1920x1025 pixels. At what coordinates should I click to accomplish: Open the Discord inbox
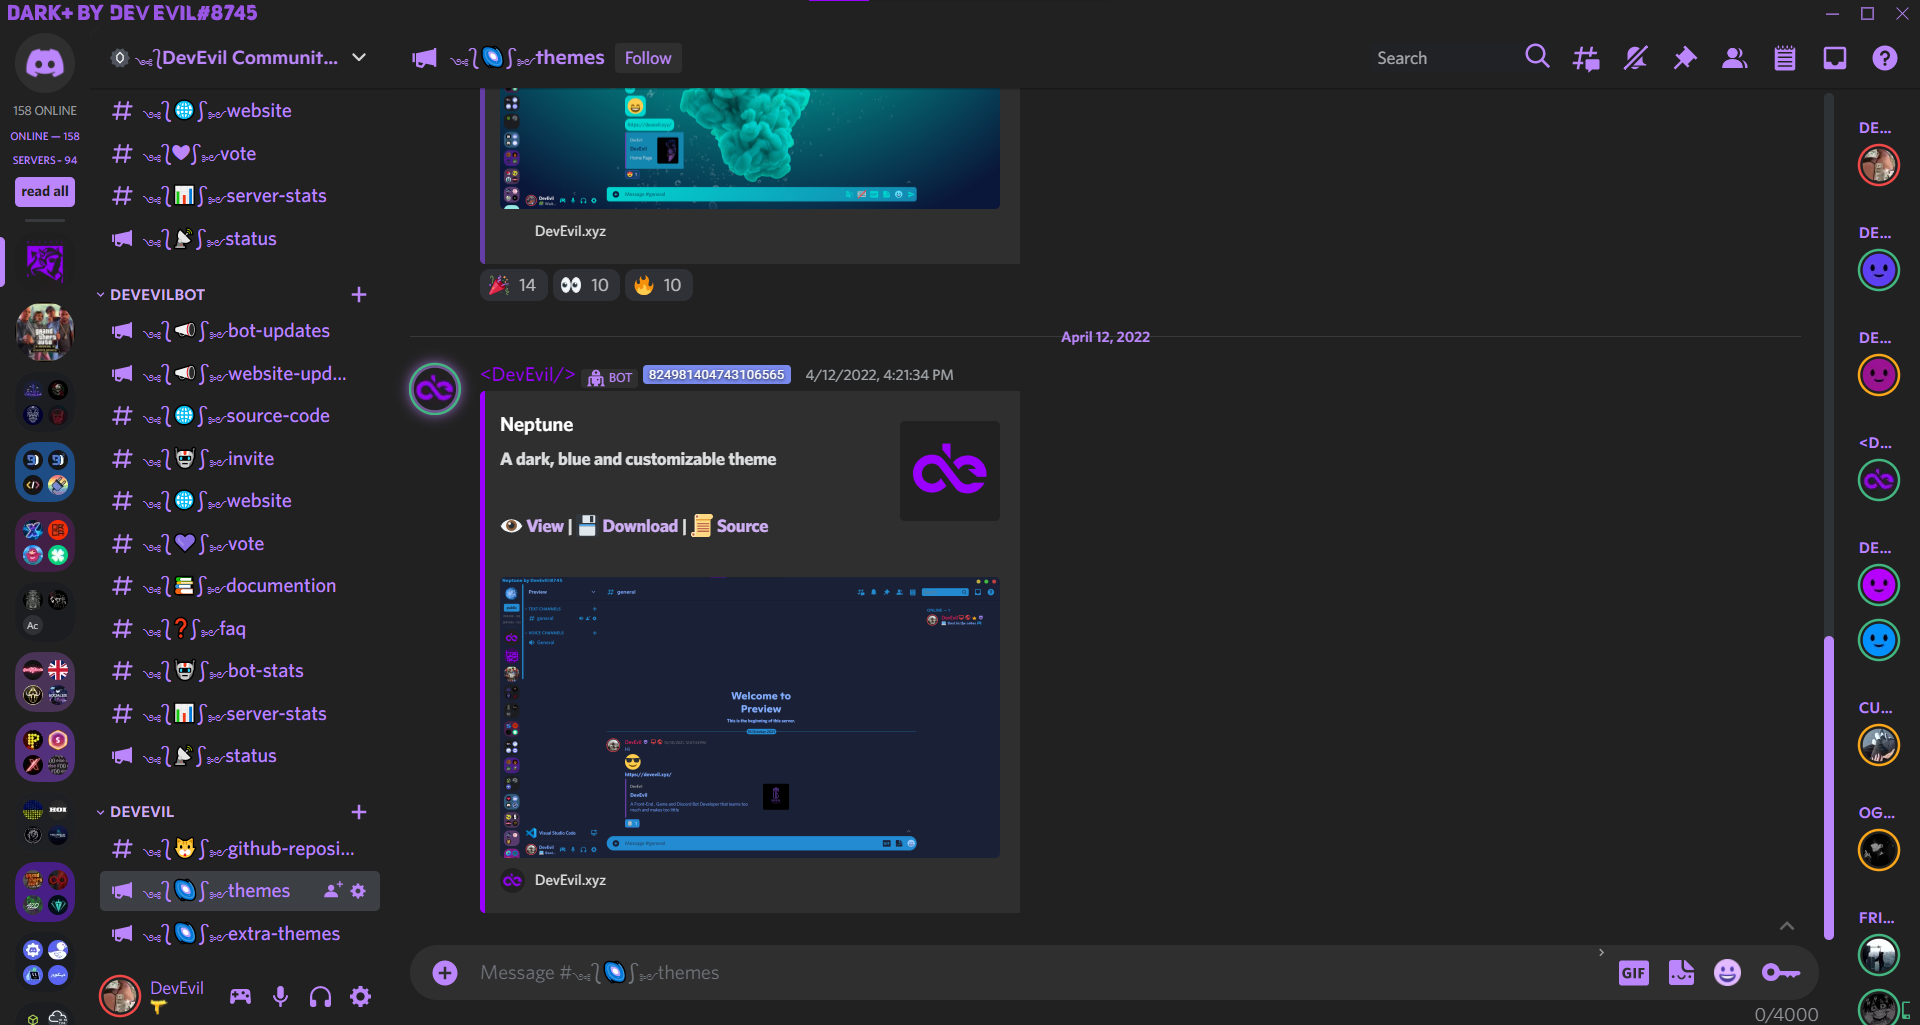pos(1835,57)
